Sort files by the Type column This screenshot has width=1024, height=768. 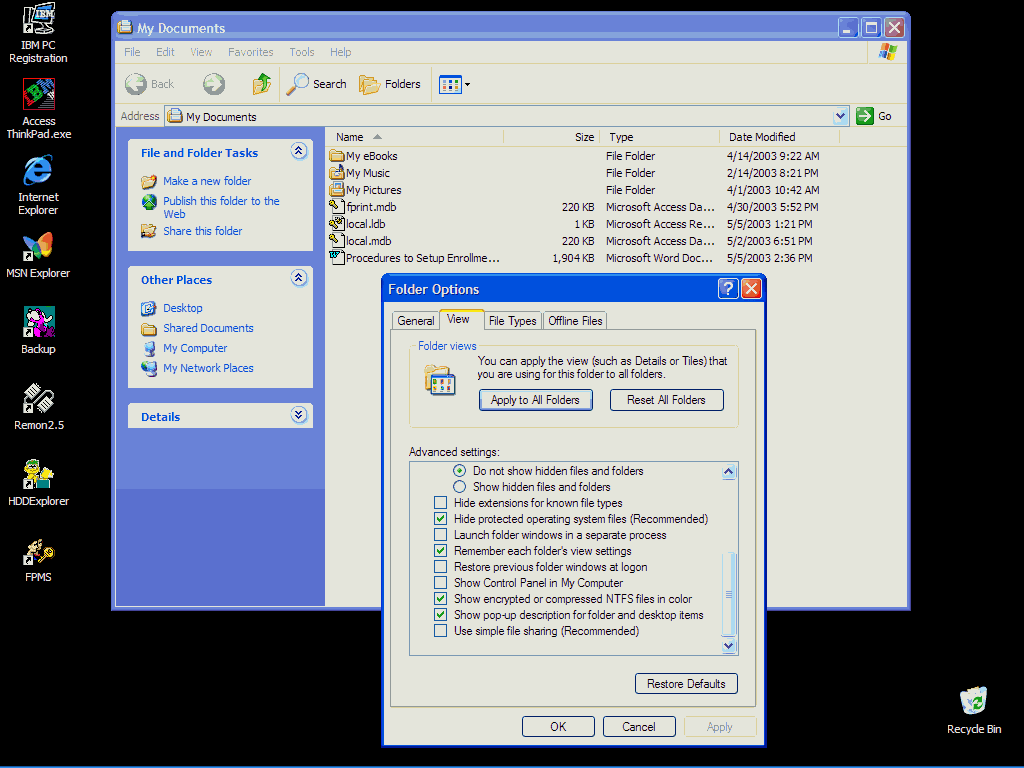click(659, 137)
